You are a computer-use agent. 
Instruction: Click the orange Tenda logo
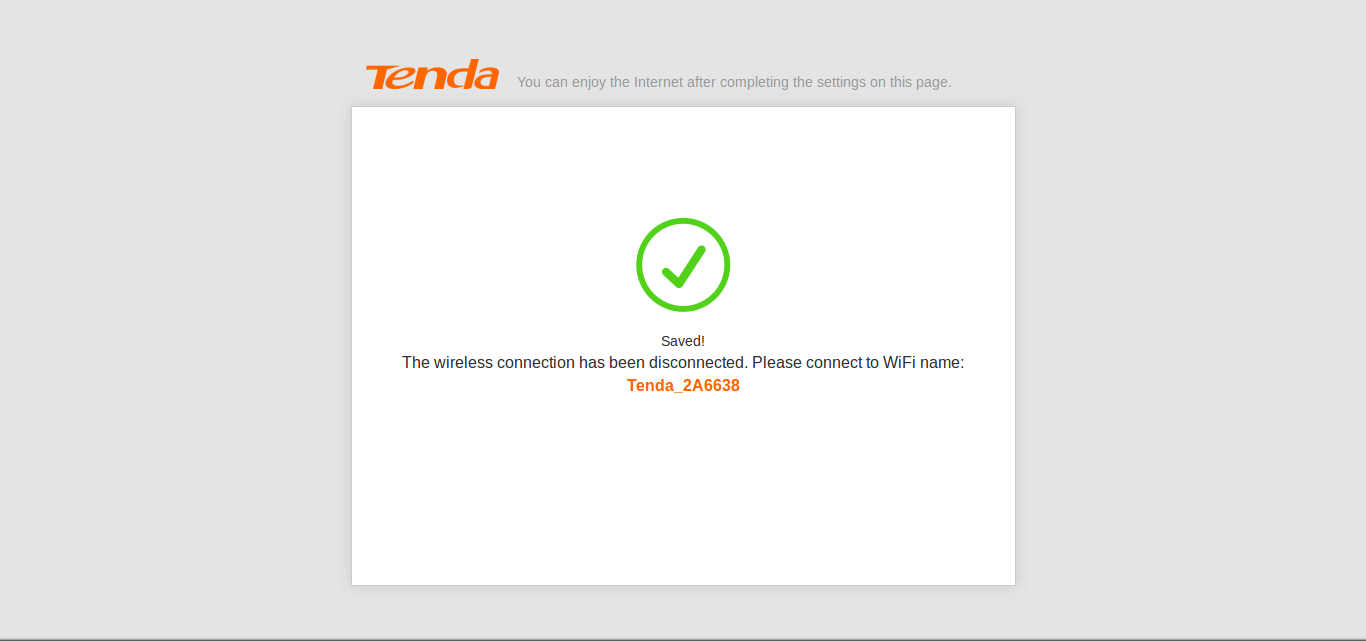point(432,75)
